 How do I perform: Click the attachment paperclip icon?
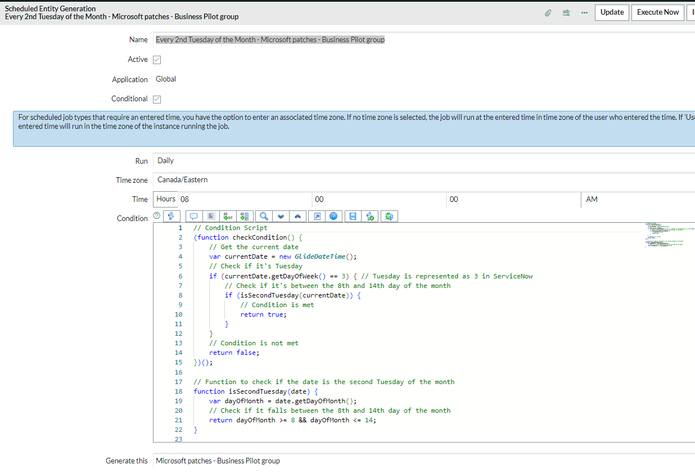point(548,13)
